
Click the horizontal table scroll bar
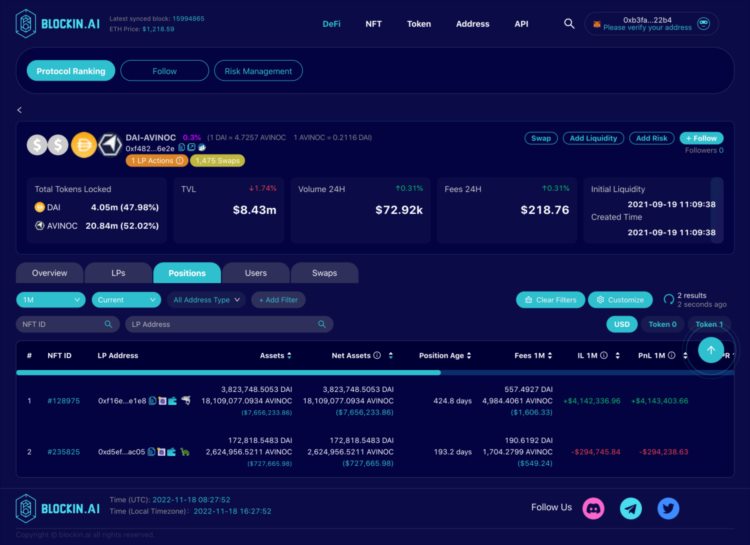228,372
